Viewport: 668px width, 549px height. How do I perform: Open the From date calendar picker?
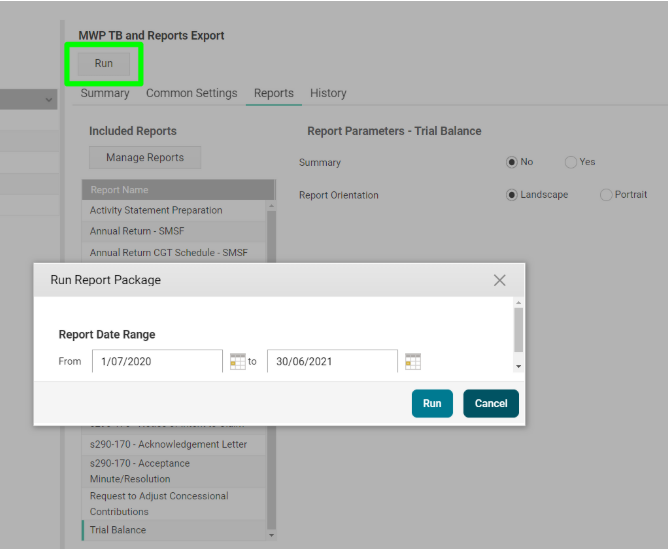coord(237,361)
